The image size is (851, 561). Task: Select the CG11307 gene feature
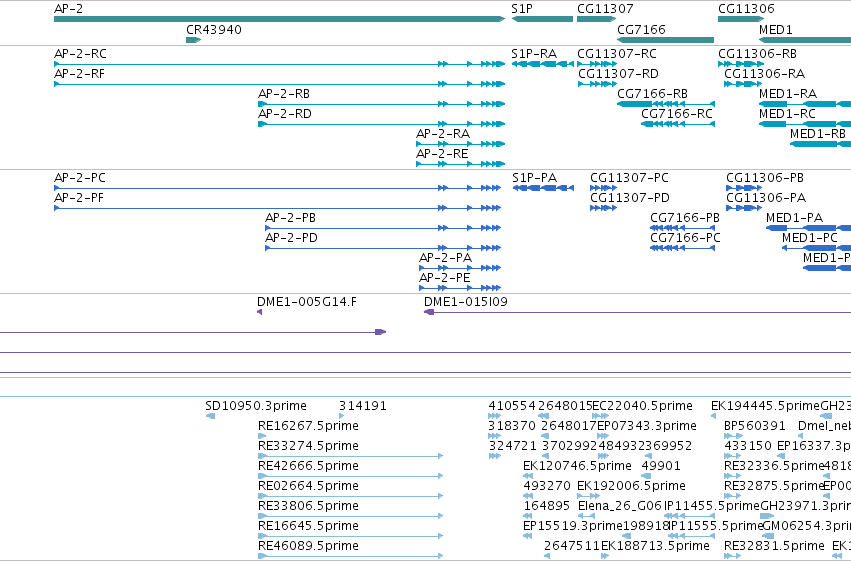pos(596,19)
